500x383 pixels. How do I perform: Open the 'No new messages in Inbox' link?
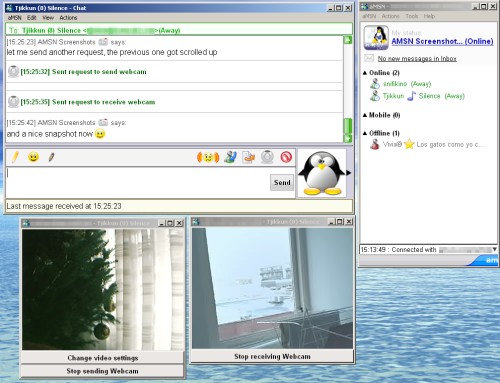click(x=417, y=59)
